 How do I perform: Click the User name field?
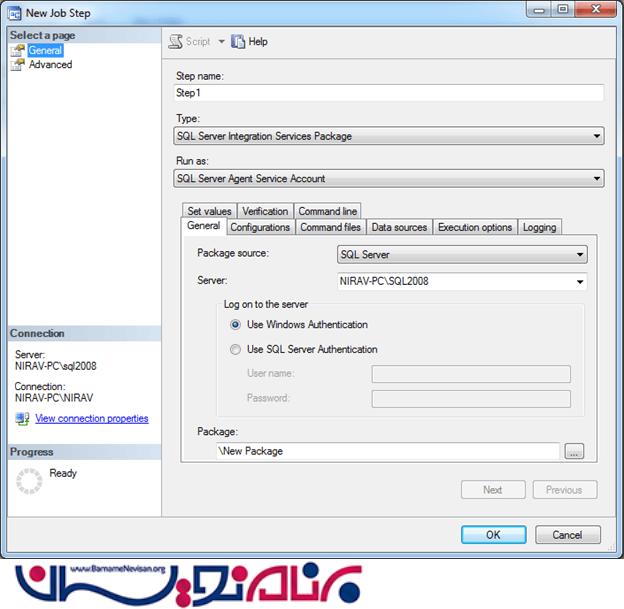(471, 374)
